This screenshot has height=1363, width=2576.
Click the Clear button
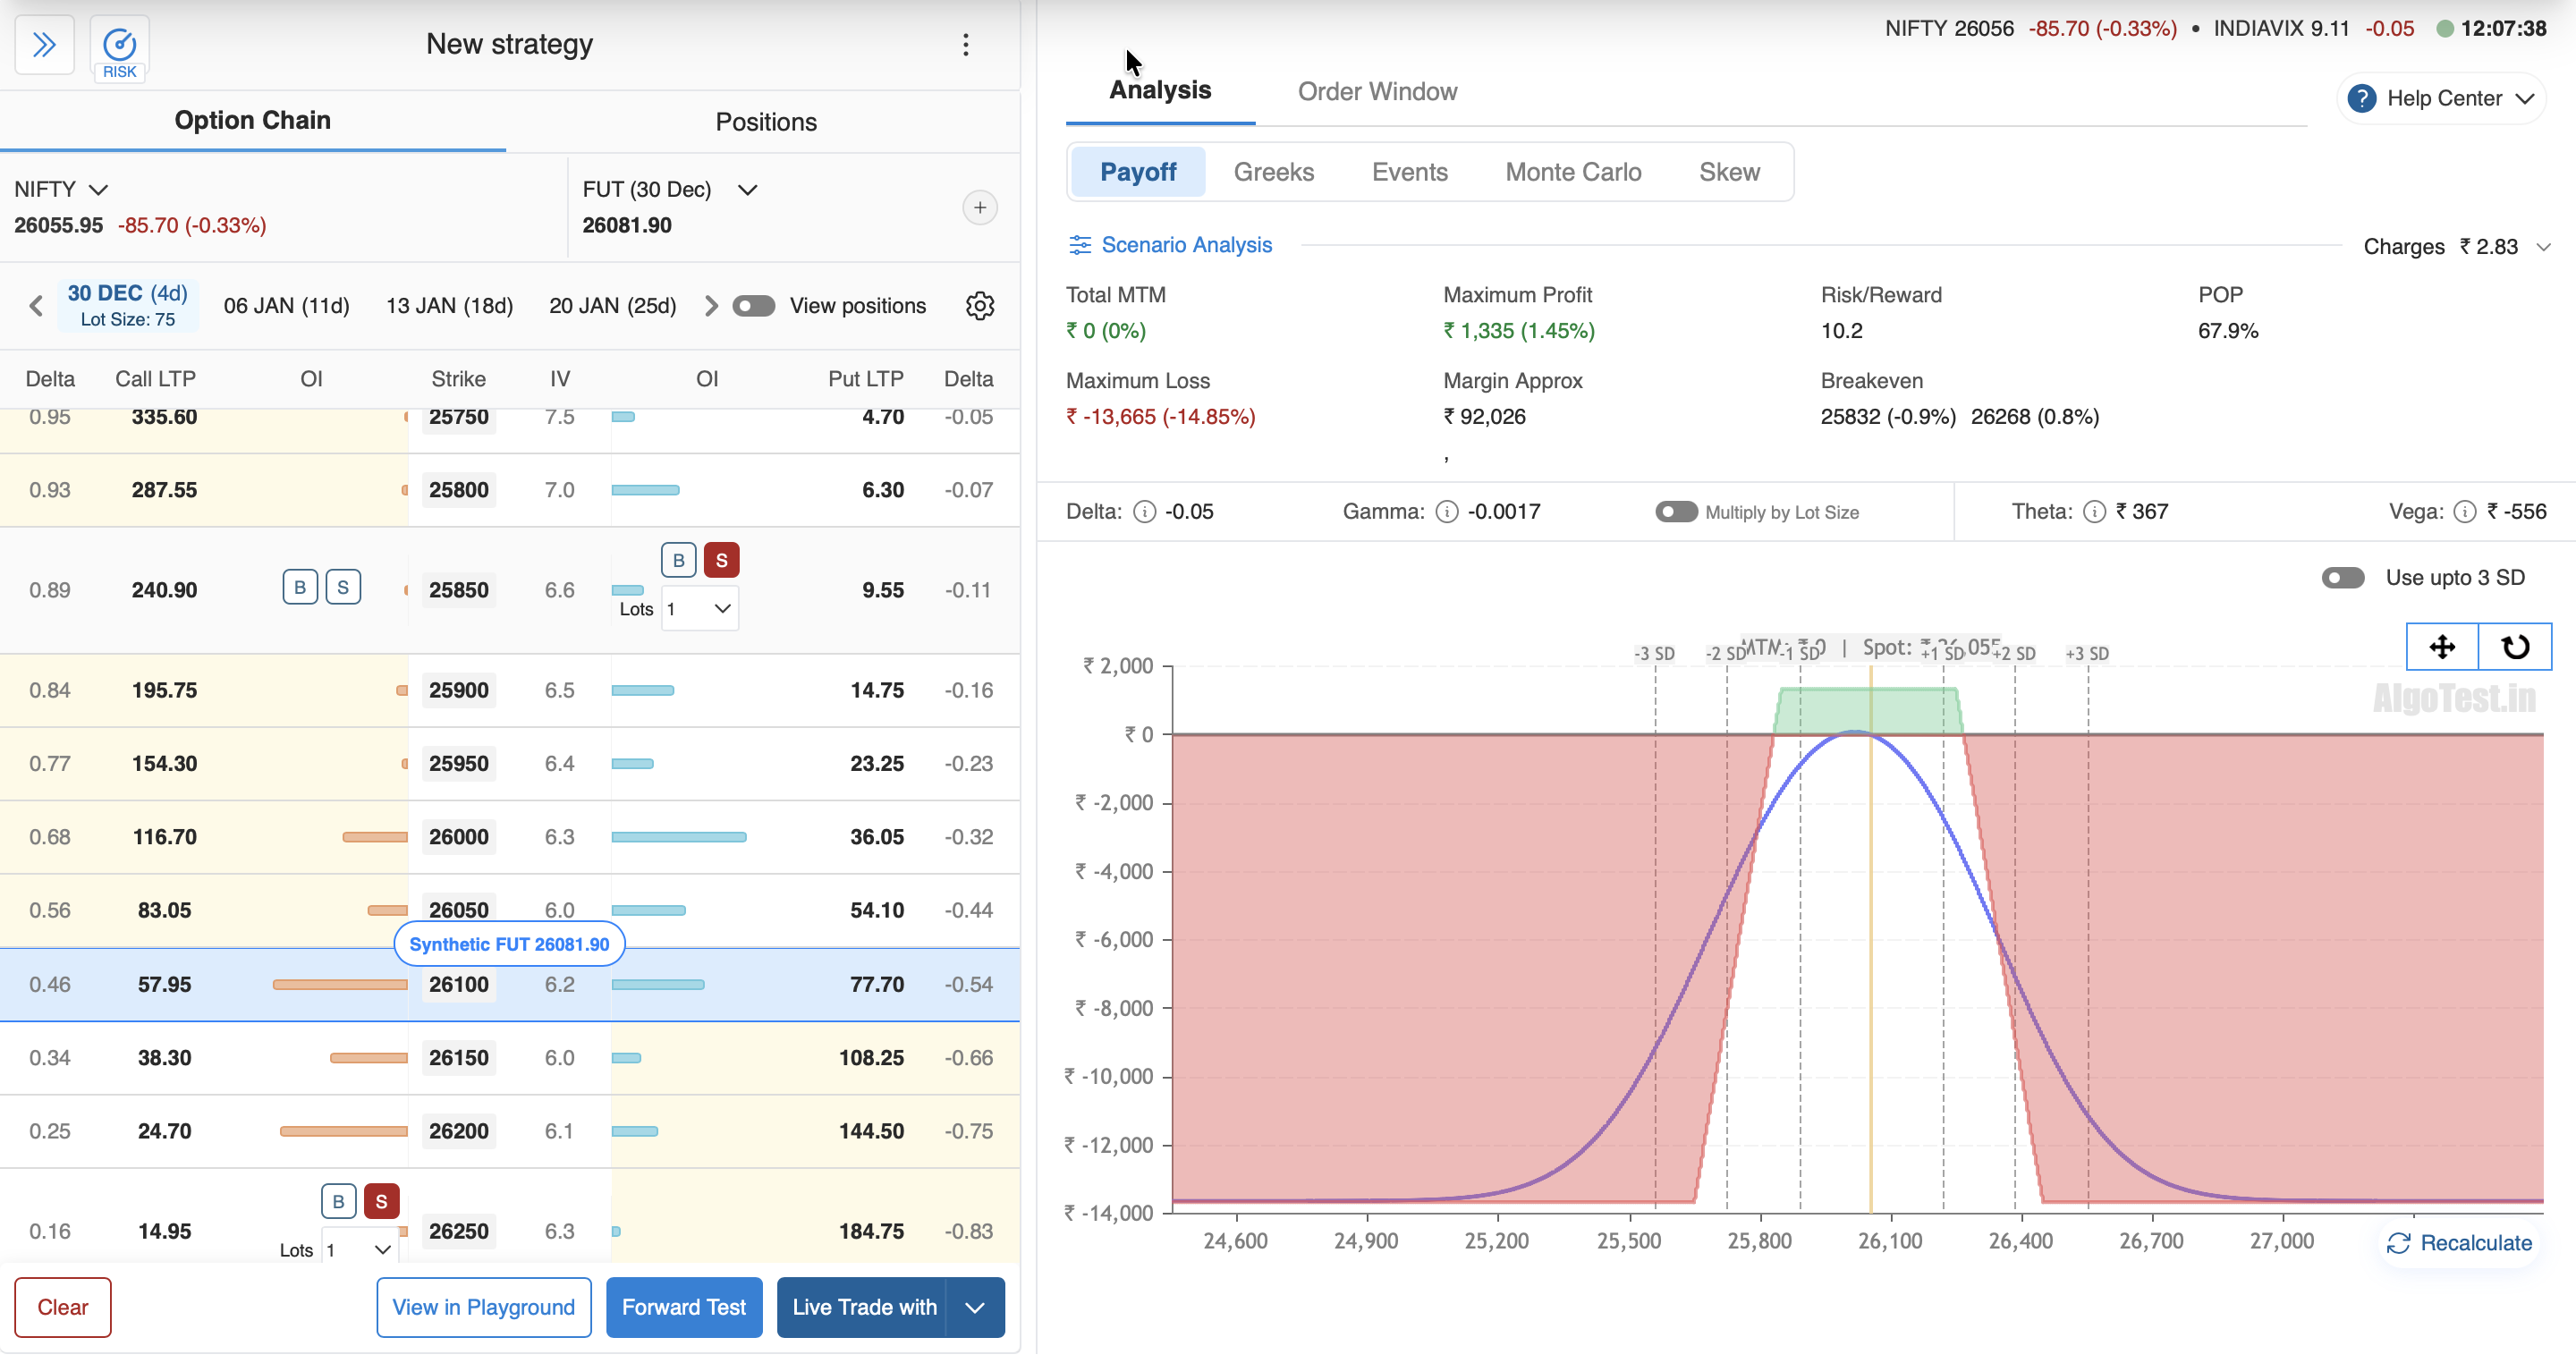click(x=62, y=1307)
